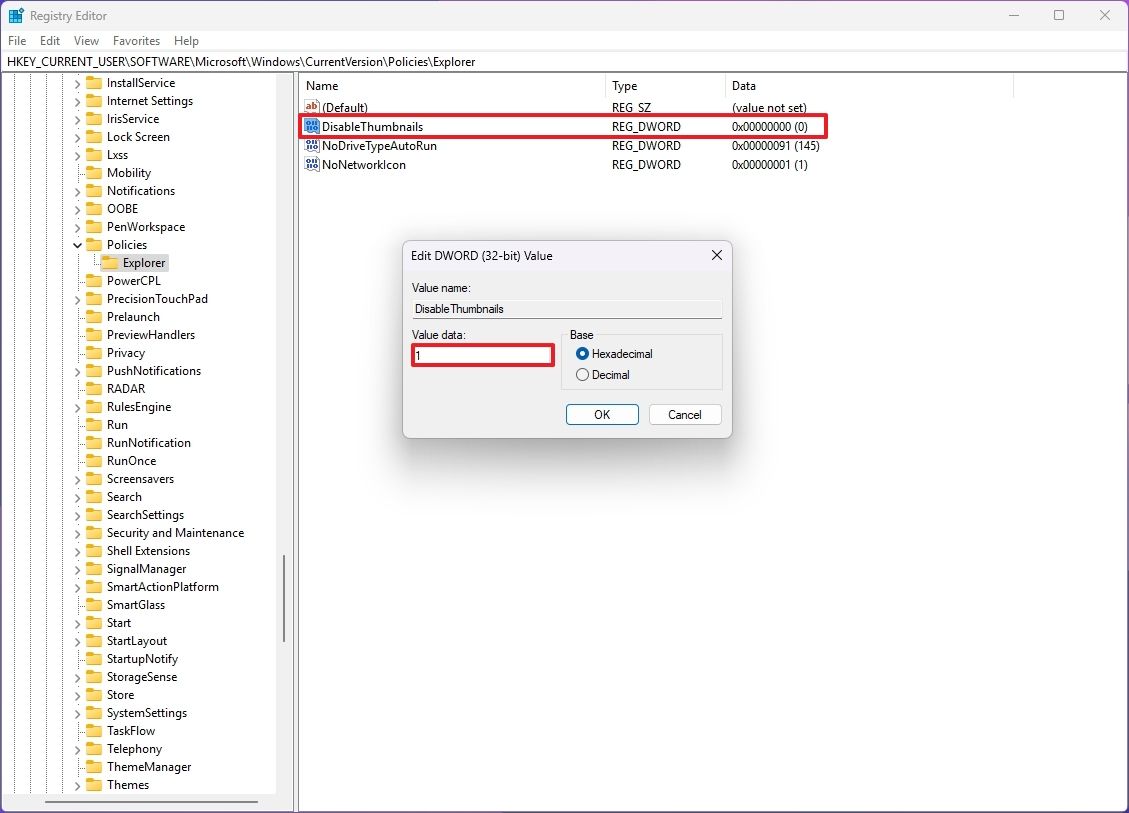
Task: Click inside the Value data field
Action: tap(480, 355)
